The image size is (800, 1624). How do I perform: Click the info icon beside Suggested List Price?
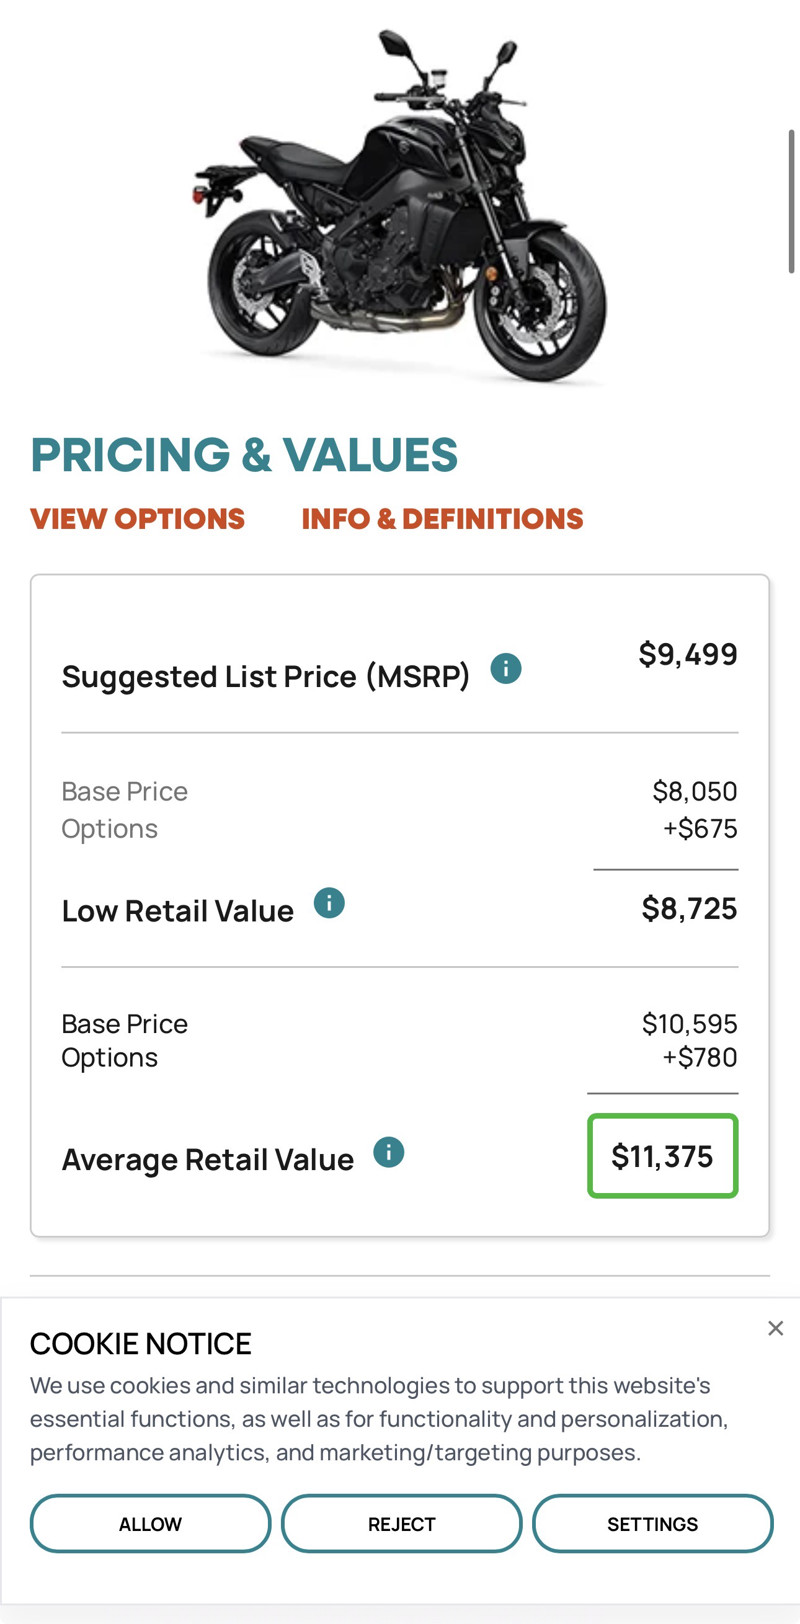pos(506,668)
